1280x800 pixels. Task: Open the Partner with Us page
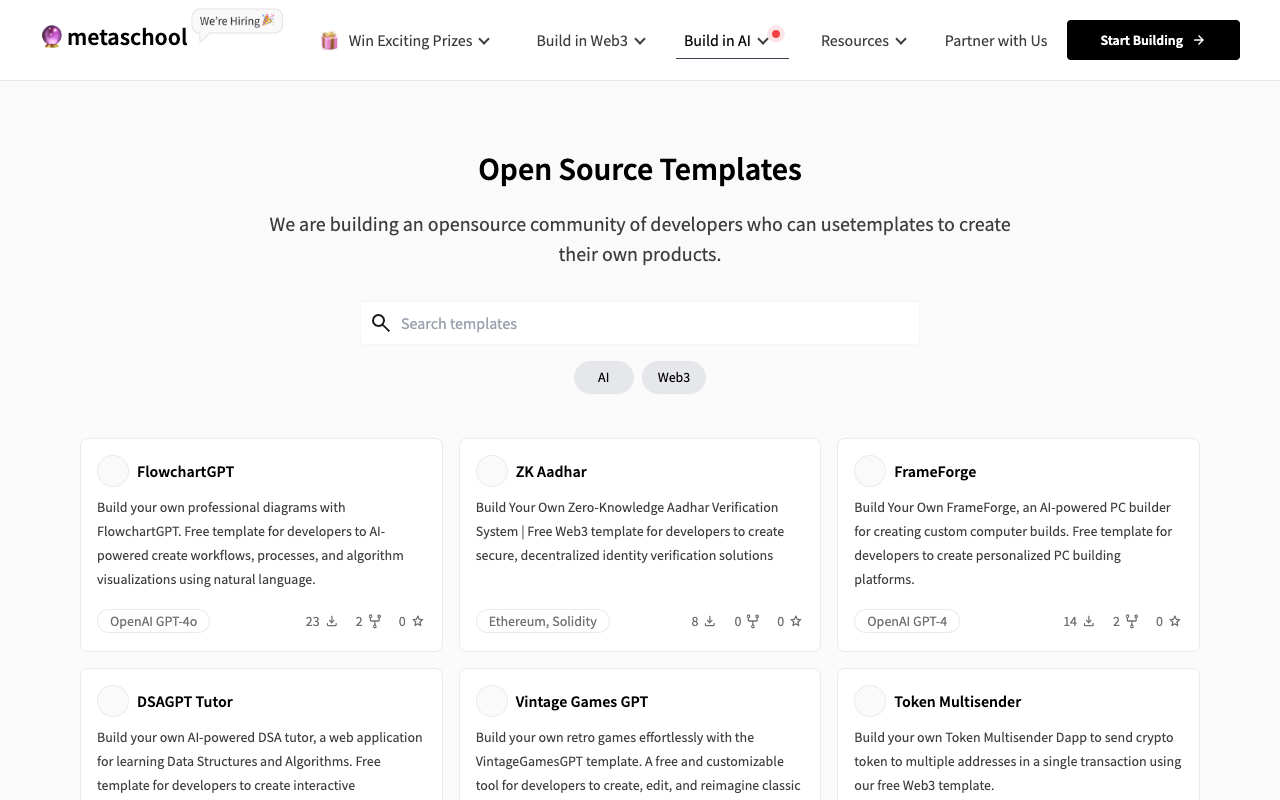[x=996, y=40]
